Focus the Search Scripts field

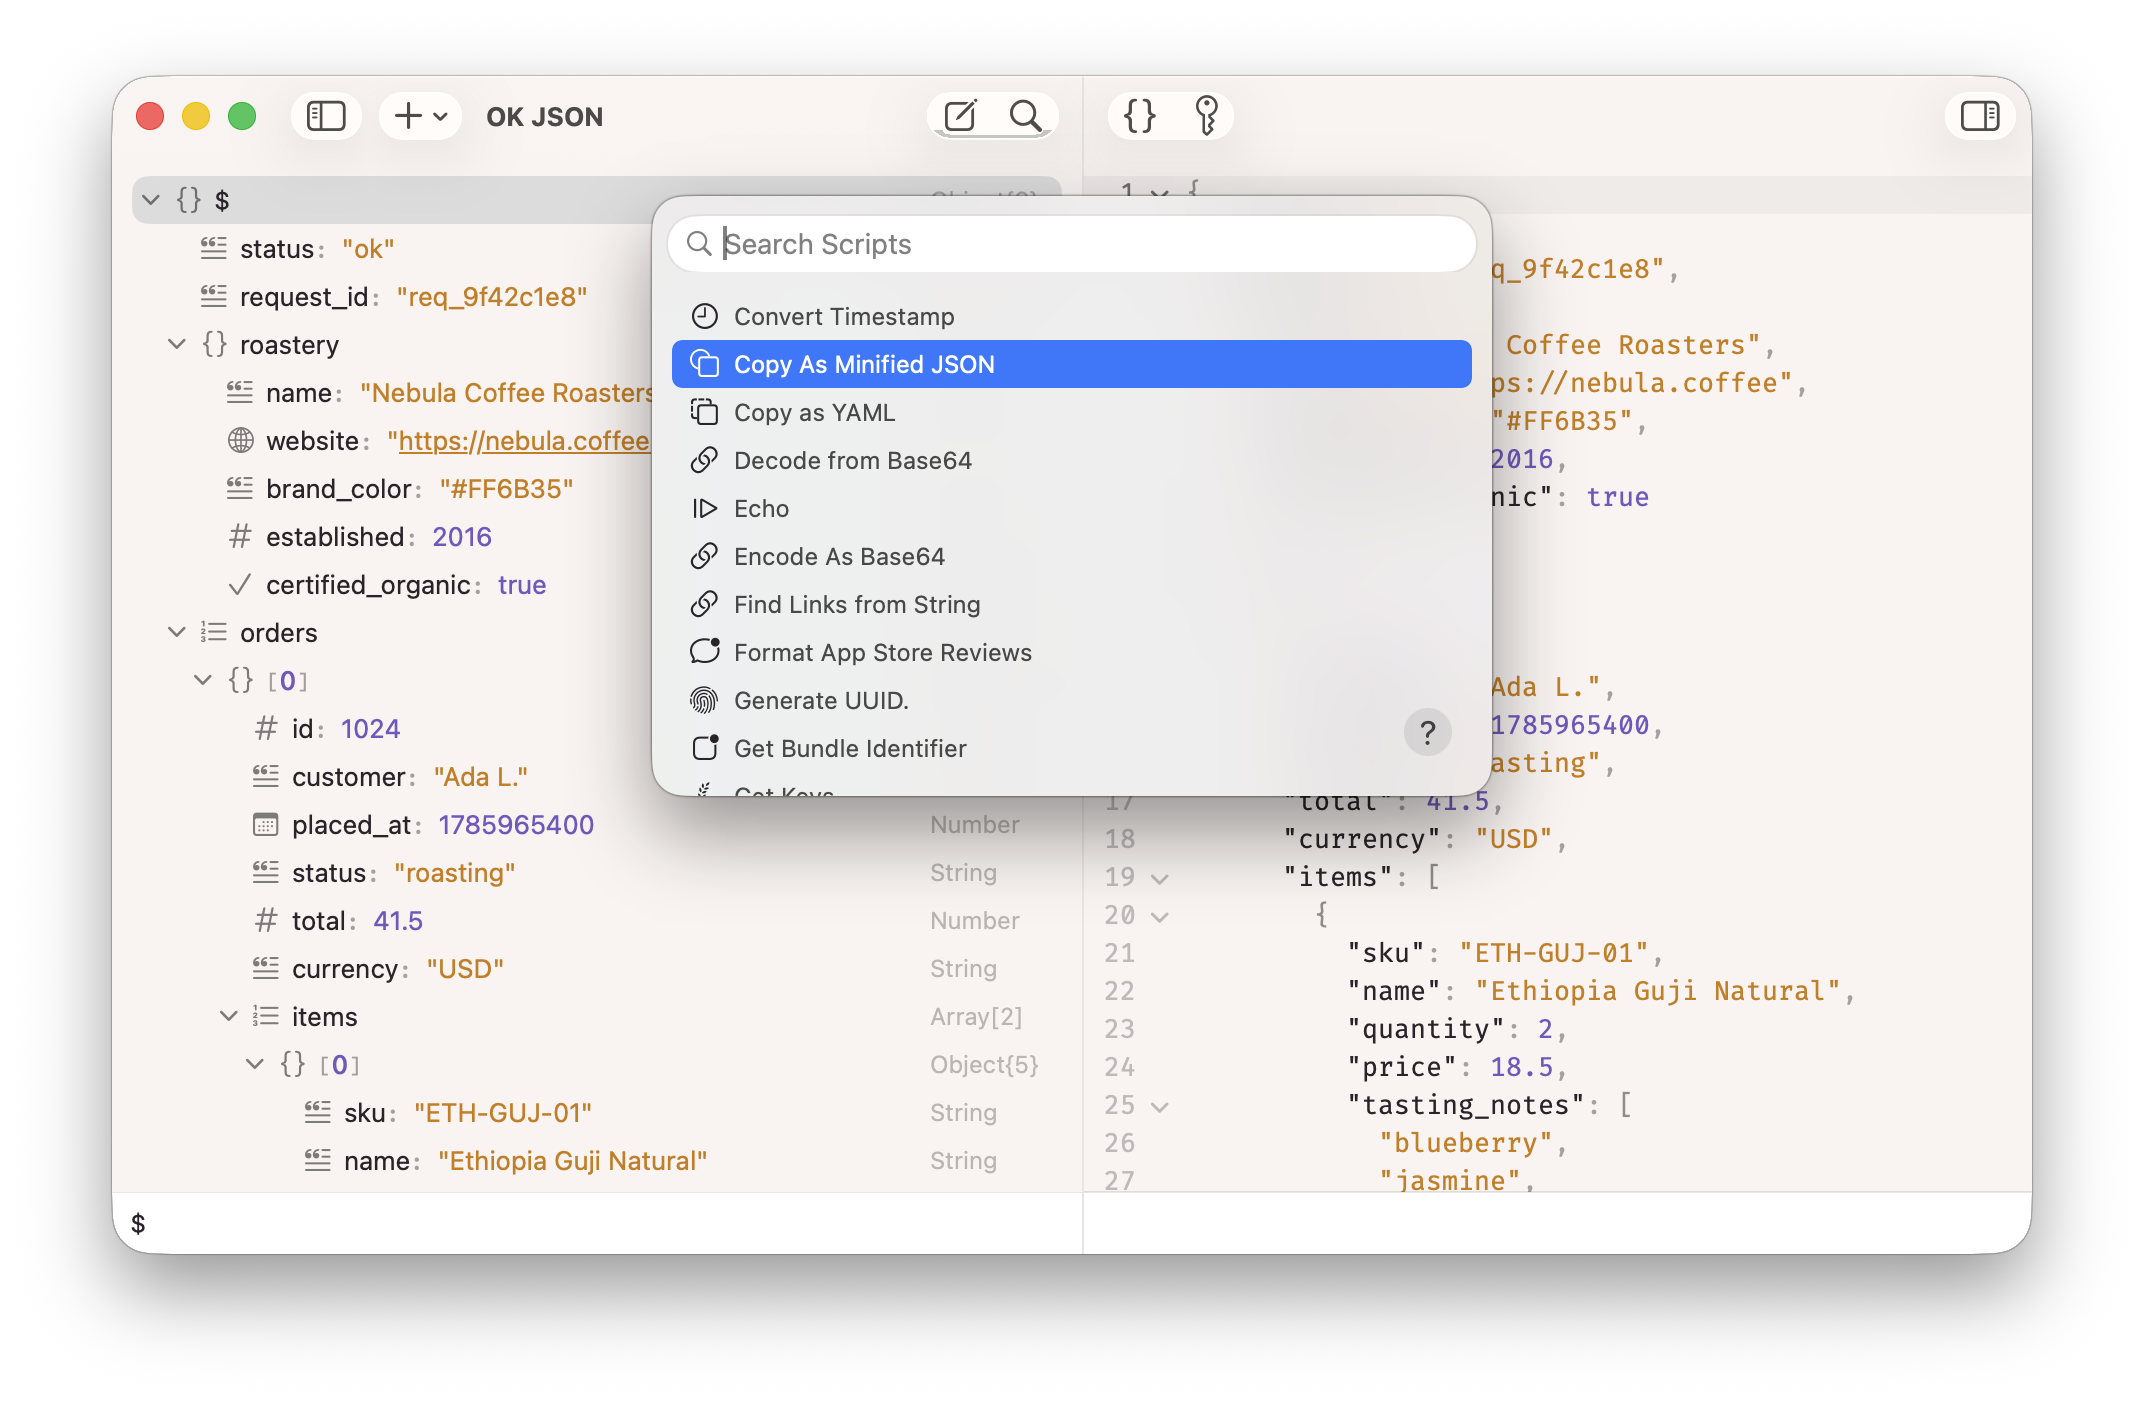(1072, 244)
